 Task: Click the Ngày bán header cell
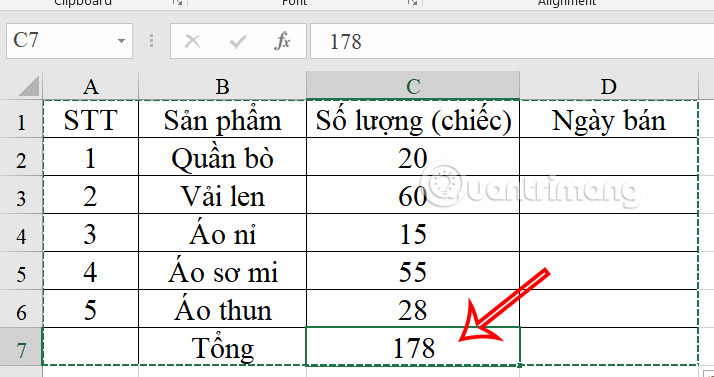[x=609, y=119]
